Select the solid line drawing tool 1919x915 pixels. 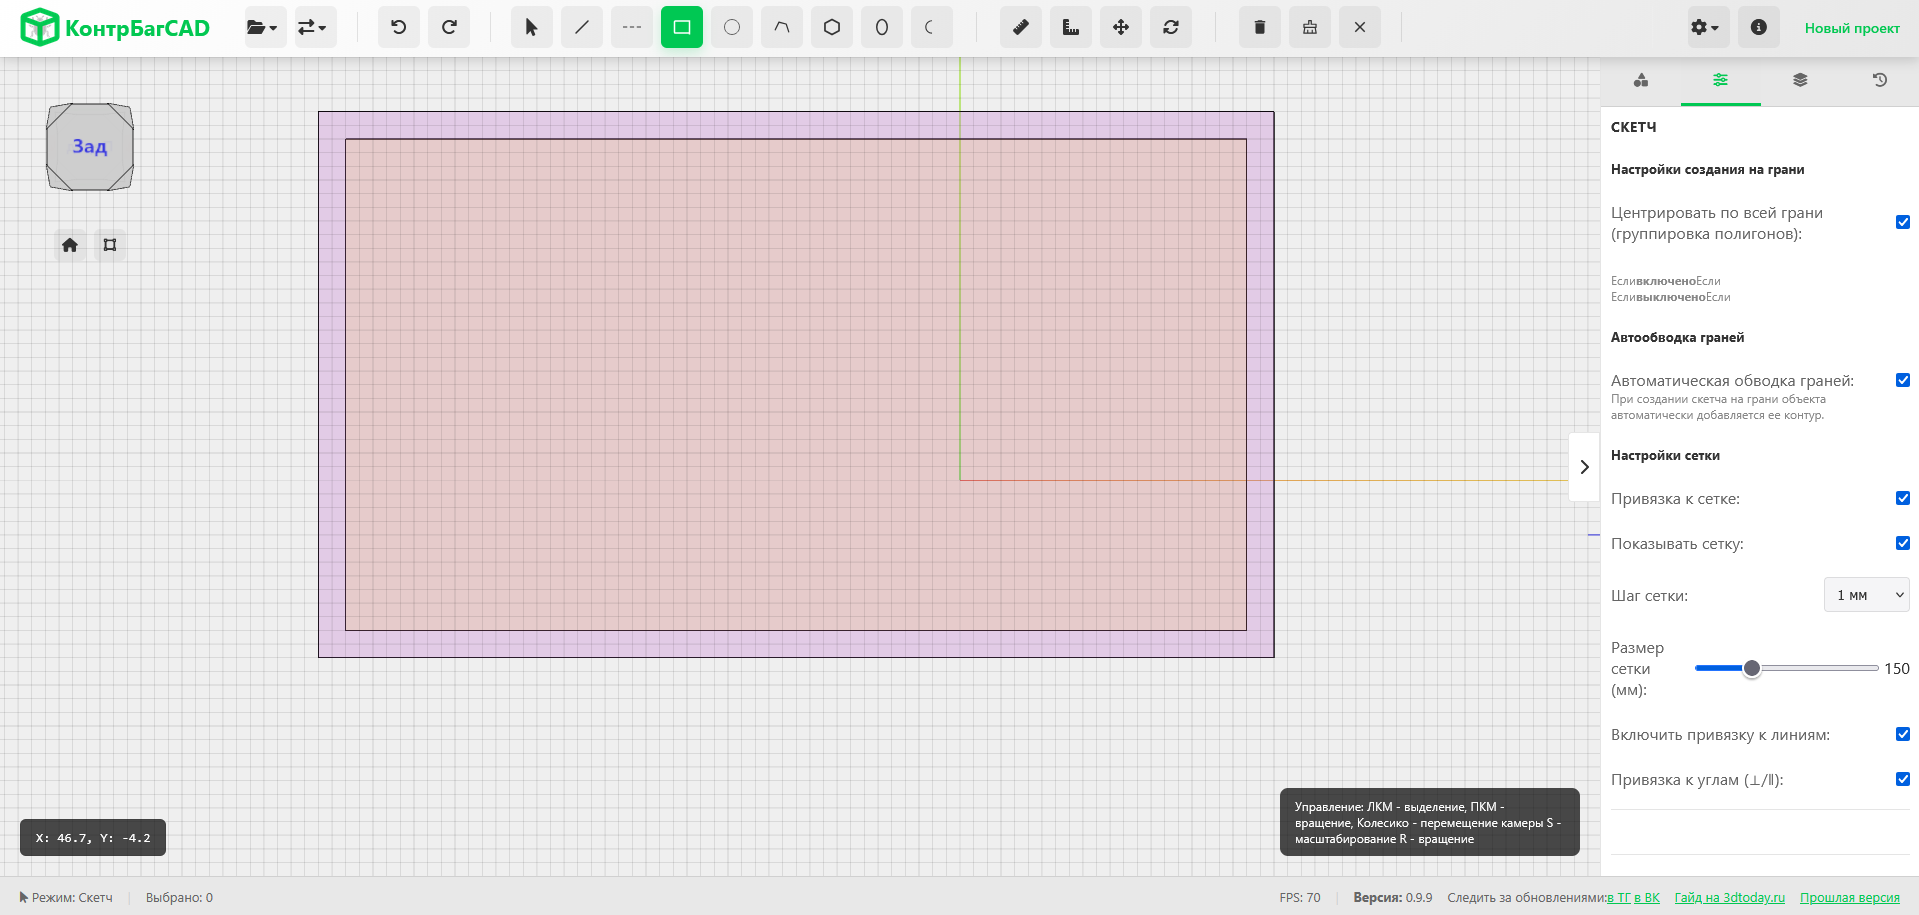(x=582, y=27)
